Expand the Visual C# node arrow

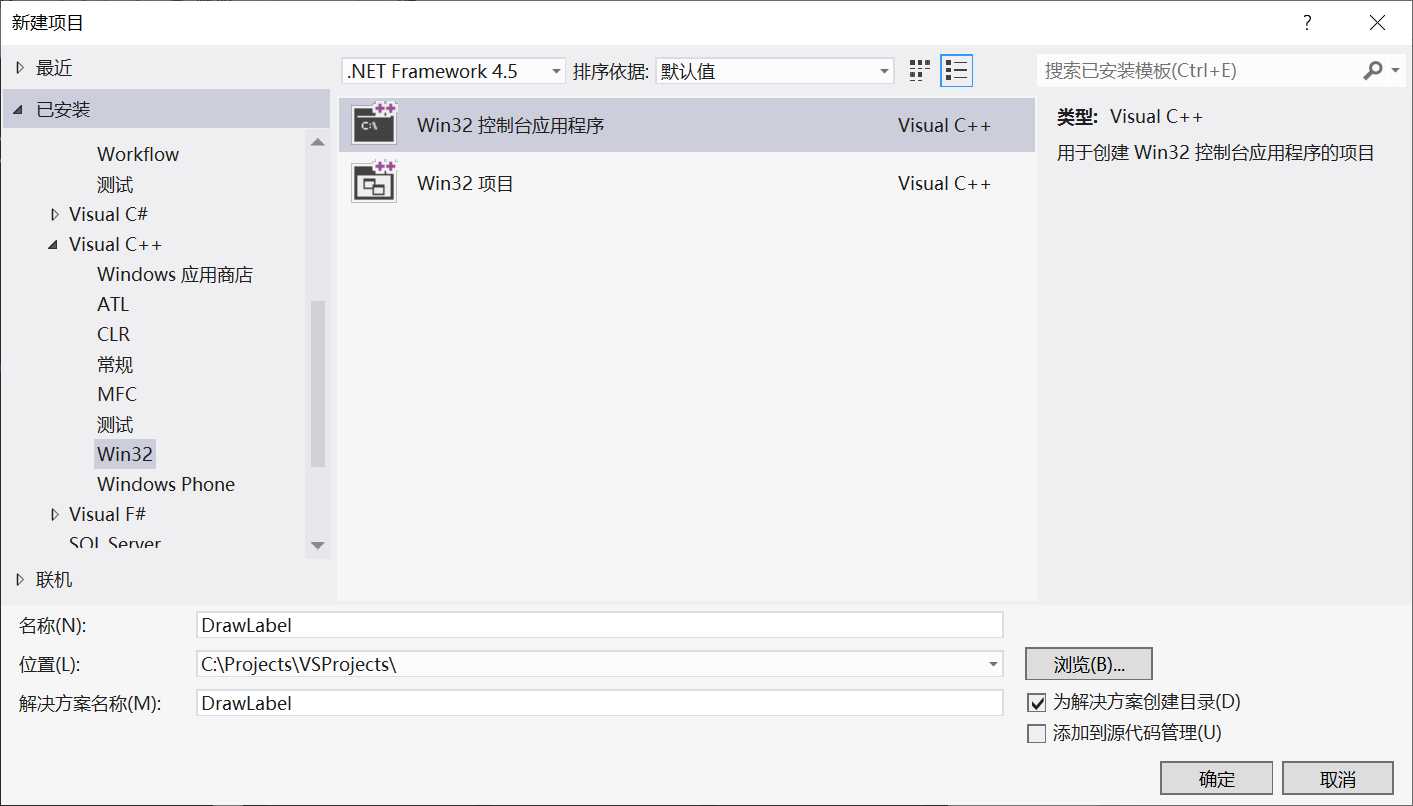(54, 214)
